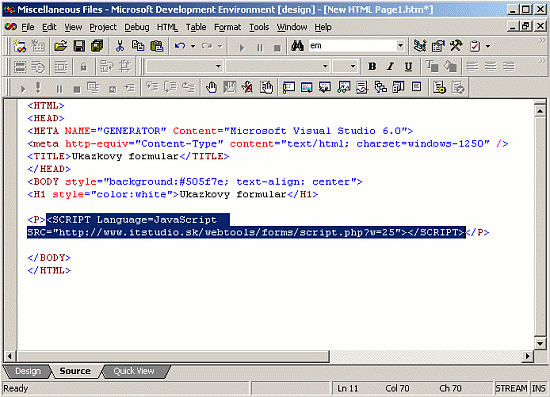This screenshot has width=550, height=397.
Task: Click the debug icon with yellow circle
Action: point(439,87)
